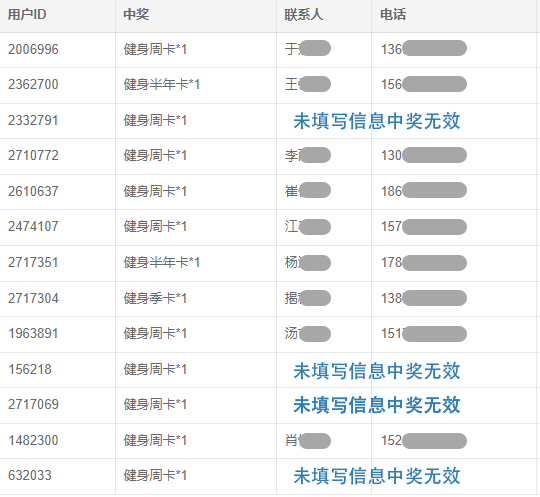Click 健身半年卡*1 prize for user 2362700
540x497 pixels.
162,85
